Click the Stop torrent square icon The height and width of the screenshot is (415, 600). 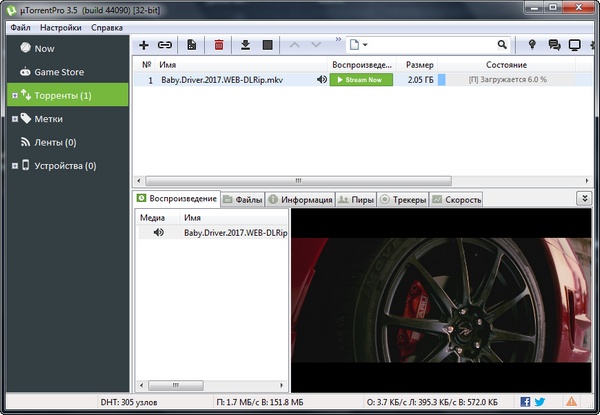pos(267,45)
